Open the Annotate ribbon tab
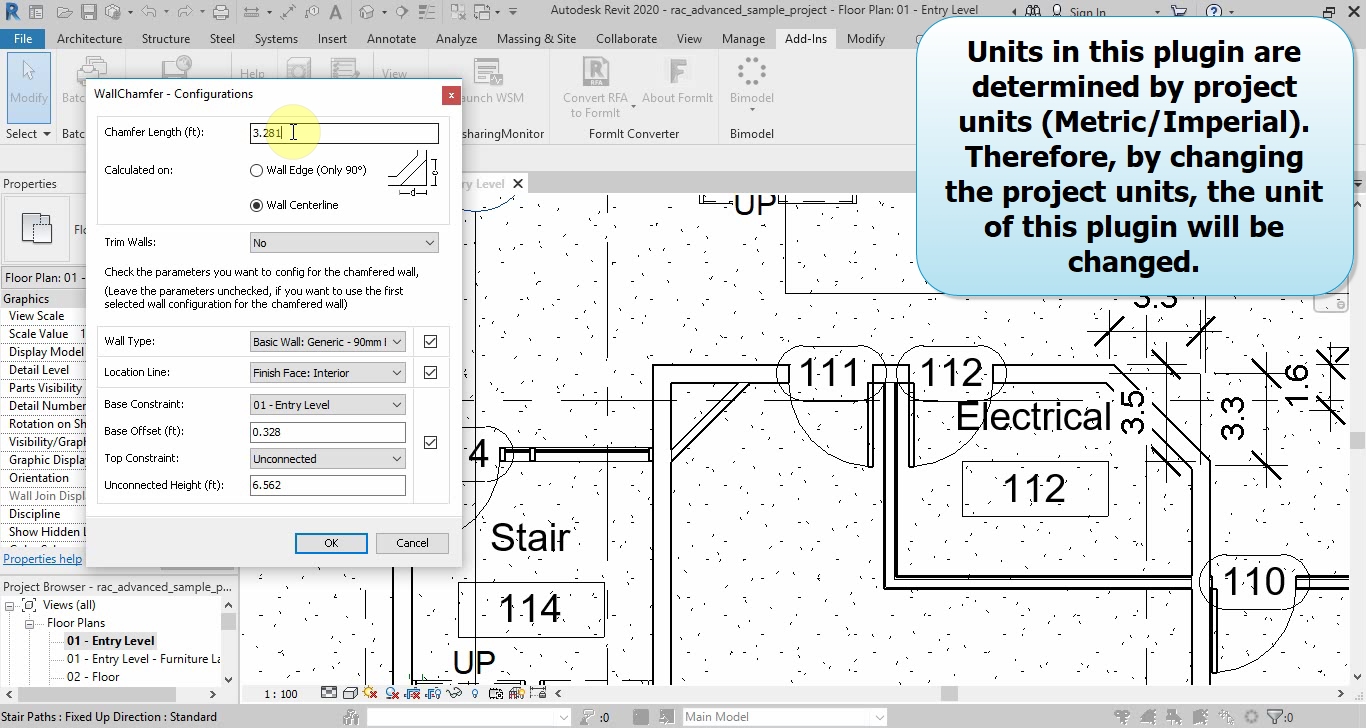The image size is (1366, 728). [x=391, y=39]
